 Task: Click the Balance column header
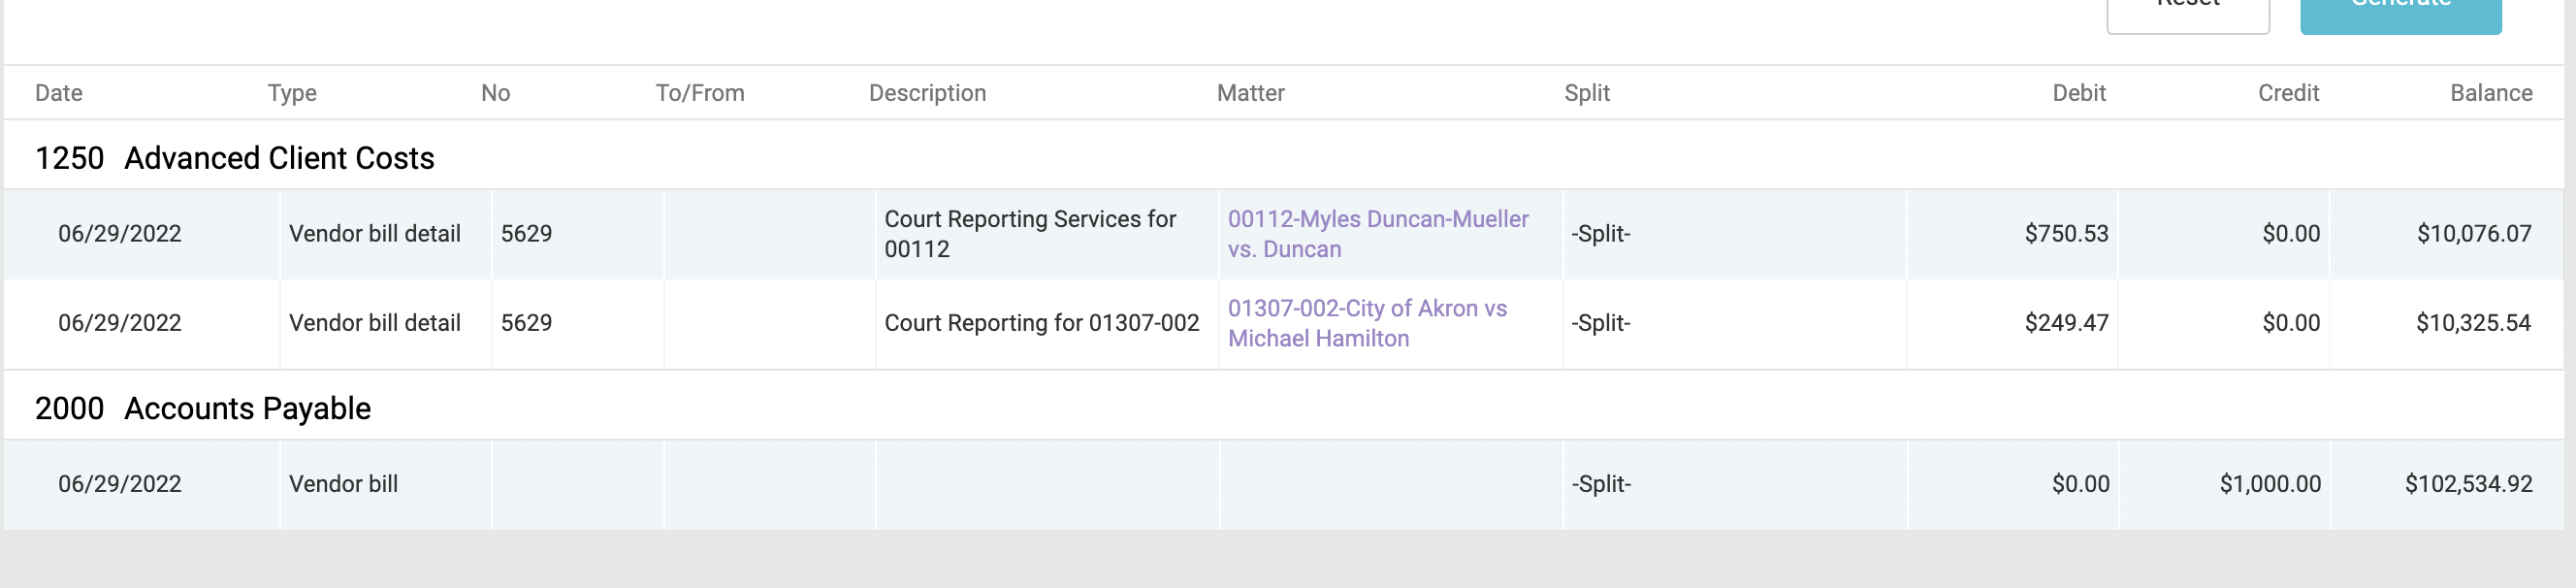click(2490, 93)
